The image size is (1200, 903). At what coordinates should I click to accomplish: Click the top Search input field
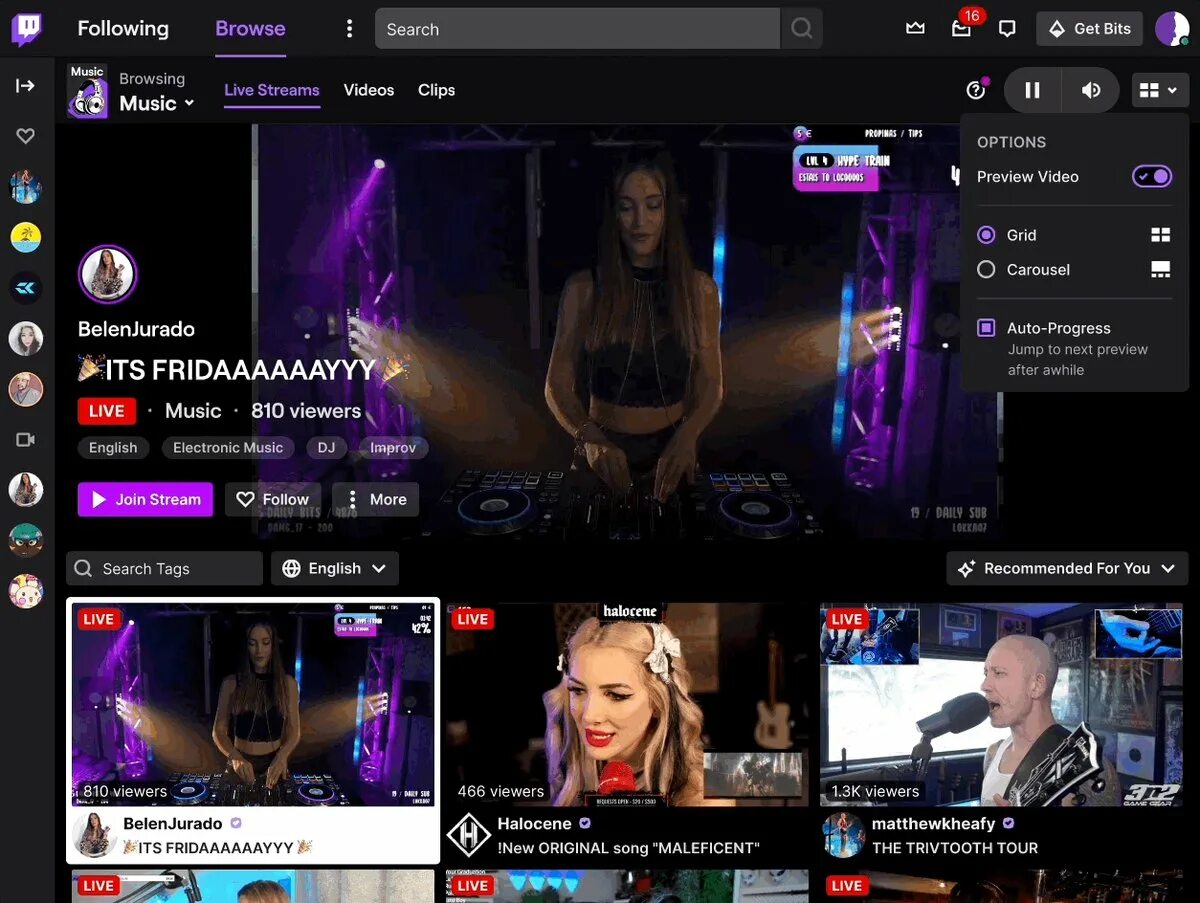point(577,29)
